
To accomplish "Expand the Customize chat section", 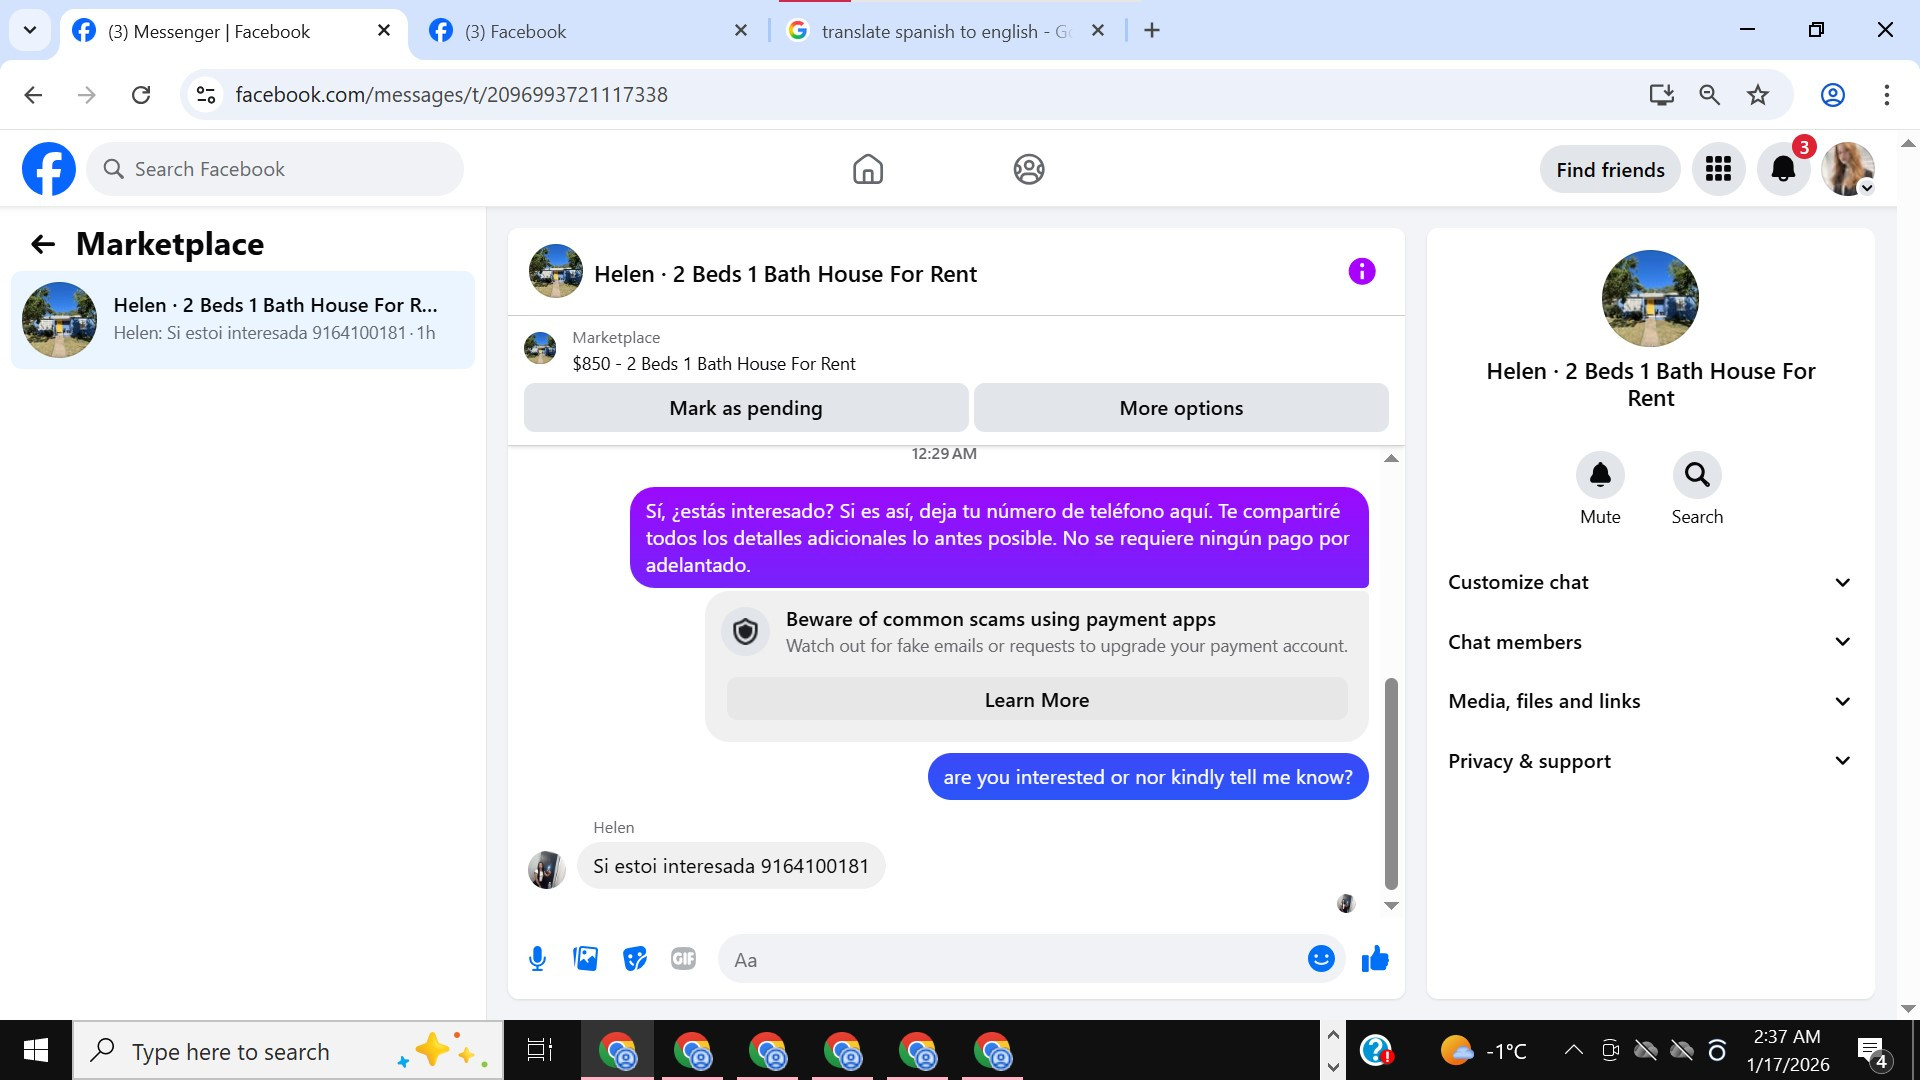I will [1650, 582].
